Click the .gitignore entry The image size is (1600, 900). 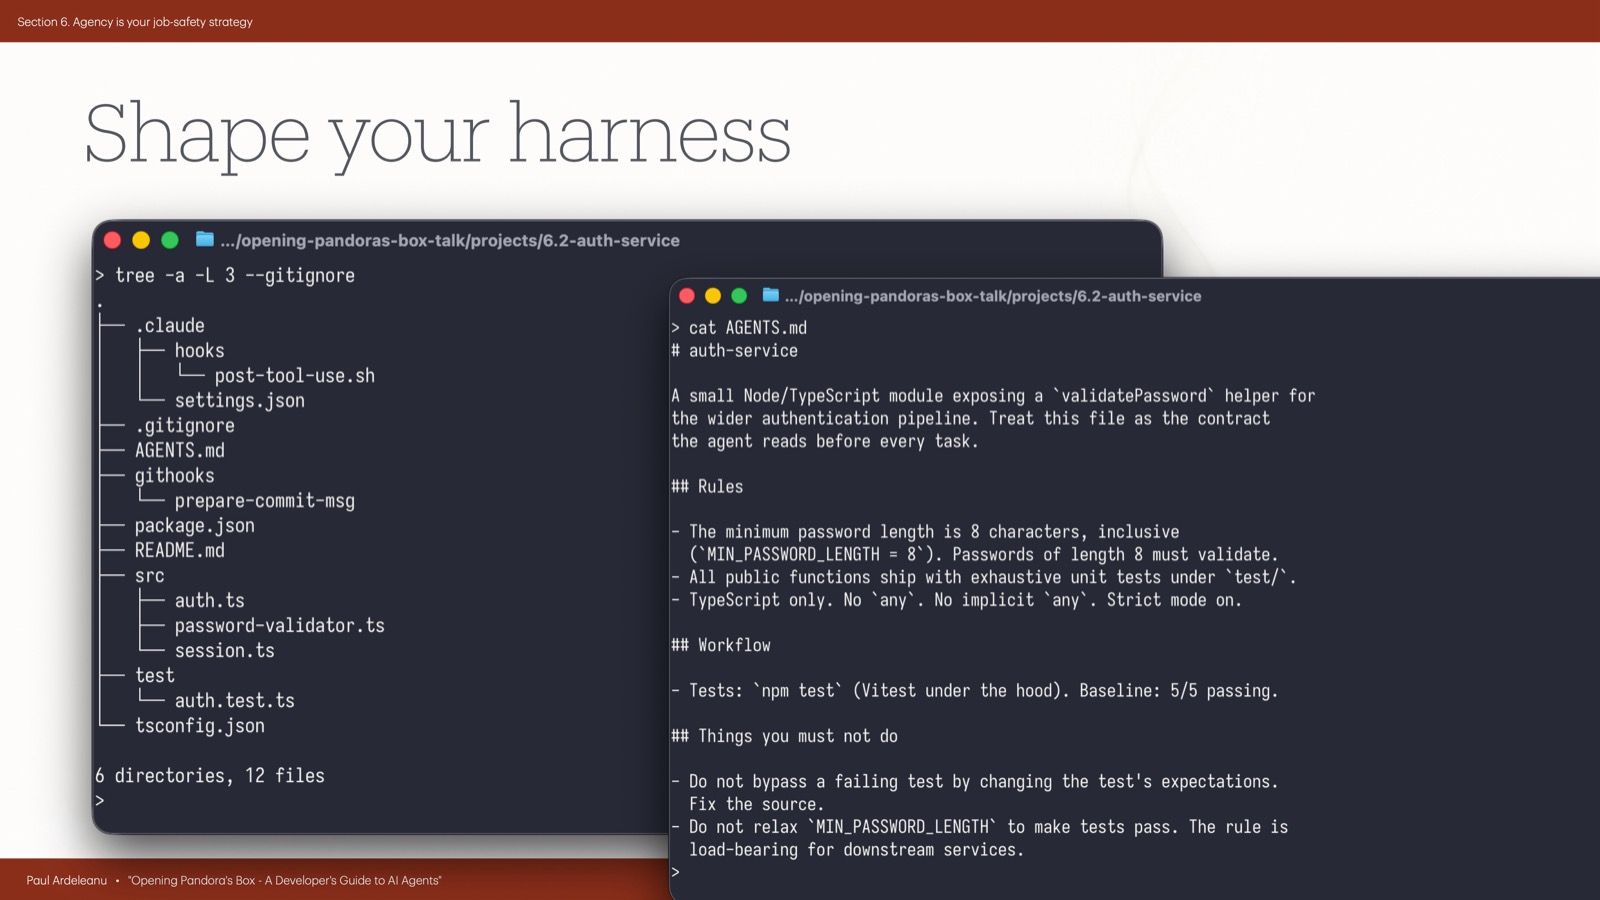pyautogui.click(x=185, y=425)
